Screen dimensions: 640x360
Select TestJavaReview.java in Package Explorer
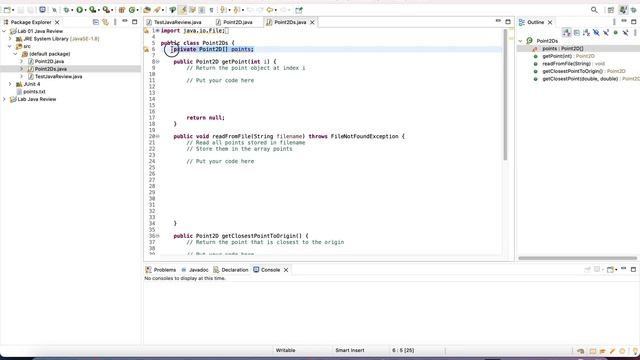[x=58, y=76]
